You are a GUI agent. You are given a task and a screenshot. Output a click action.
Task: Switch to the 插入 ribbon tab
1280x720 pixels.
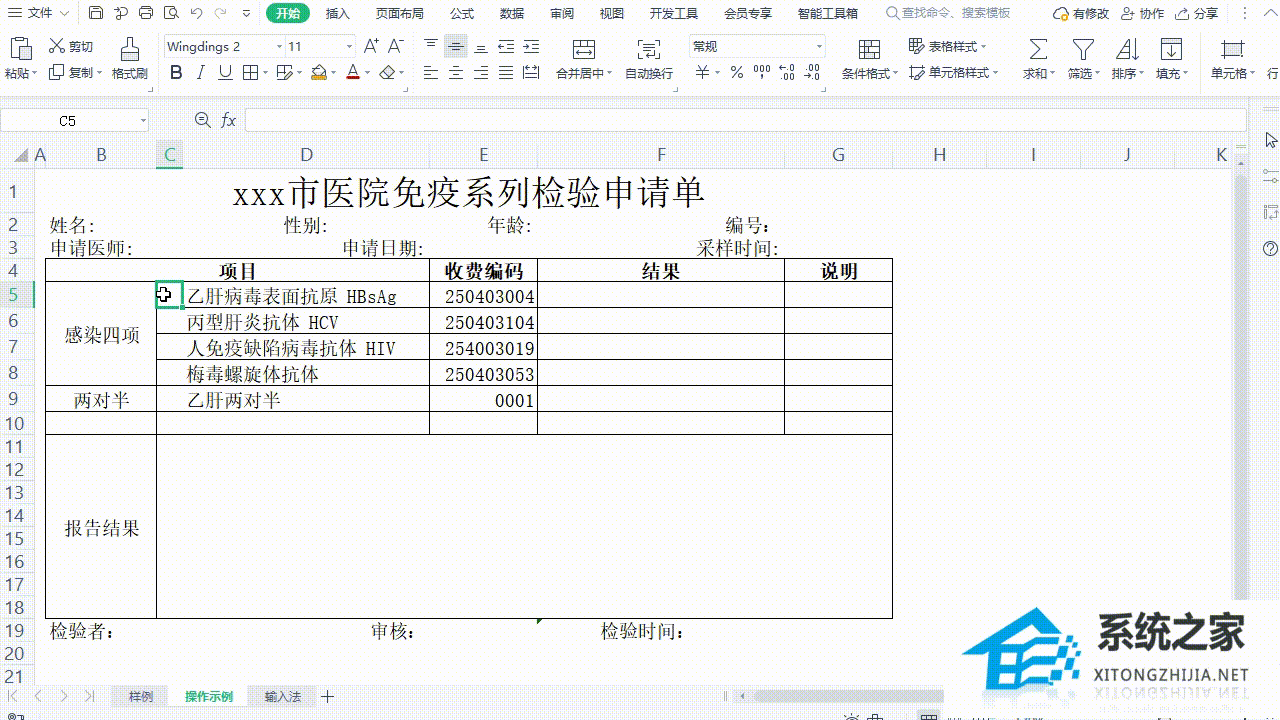click(x=337, y=13)
